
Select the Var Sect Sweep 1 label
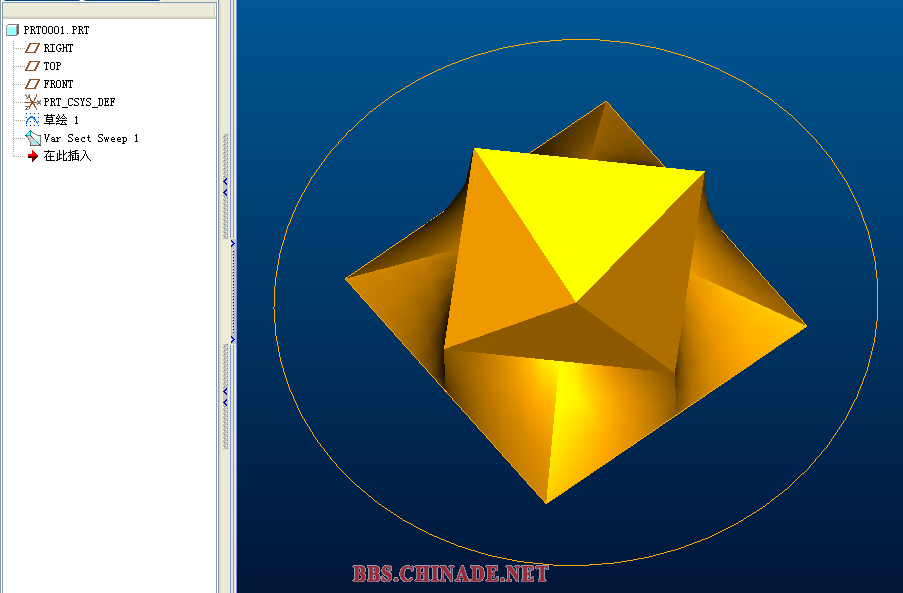click(x=91, y=138)
